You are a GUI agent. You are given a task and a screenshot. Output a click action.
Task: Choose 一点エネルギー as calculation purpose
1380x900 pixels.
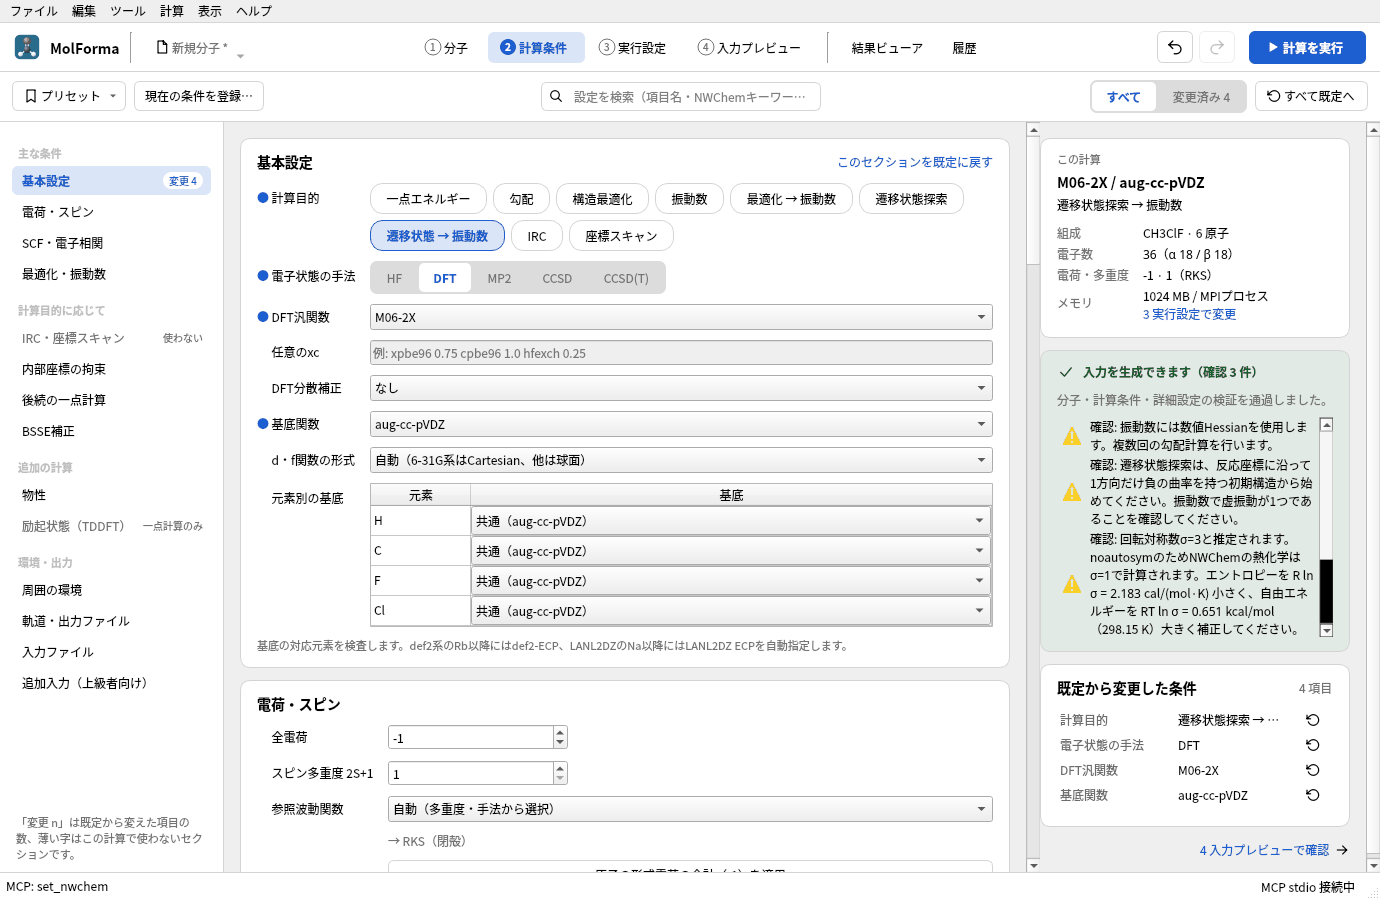428,199
